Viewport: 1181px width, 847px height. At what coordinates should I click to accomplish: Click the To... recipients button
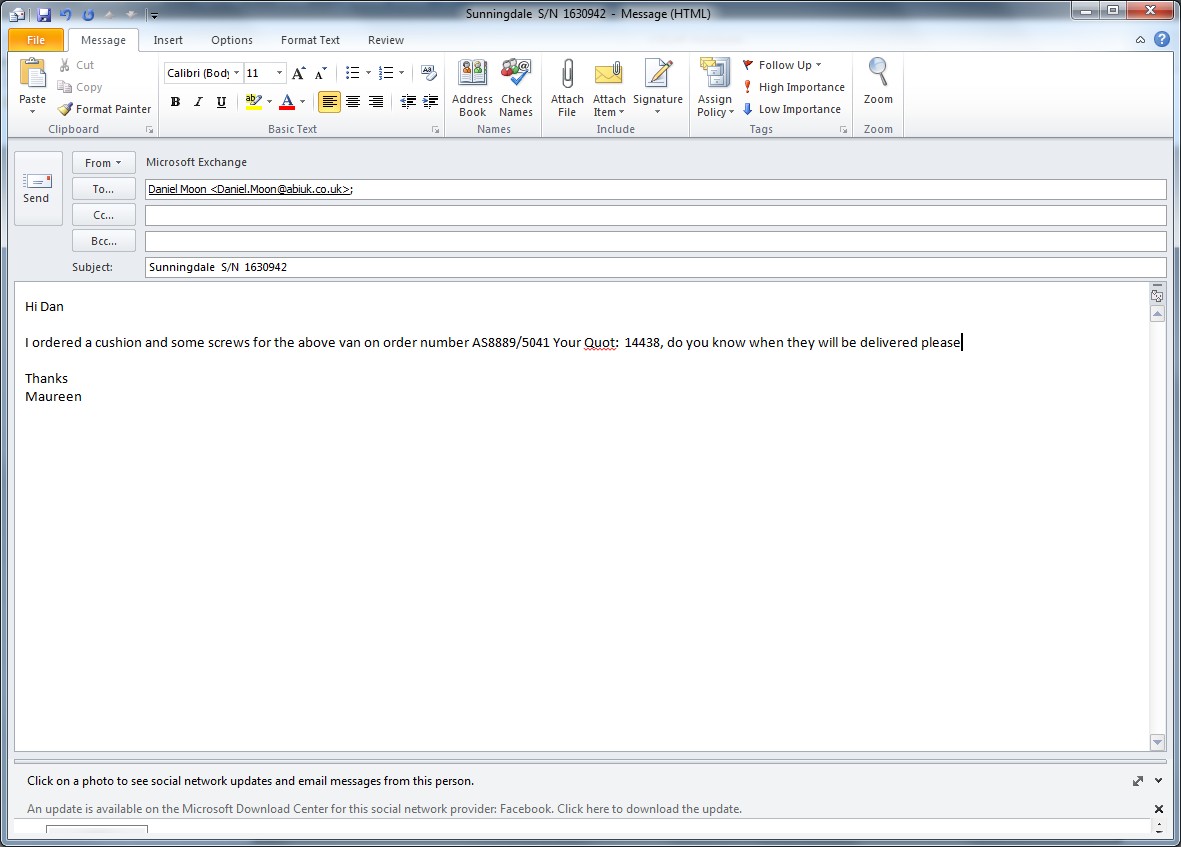104,189
